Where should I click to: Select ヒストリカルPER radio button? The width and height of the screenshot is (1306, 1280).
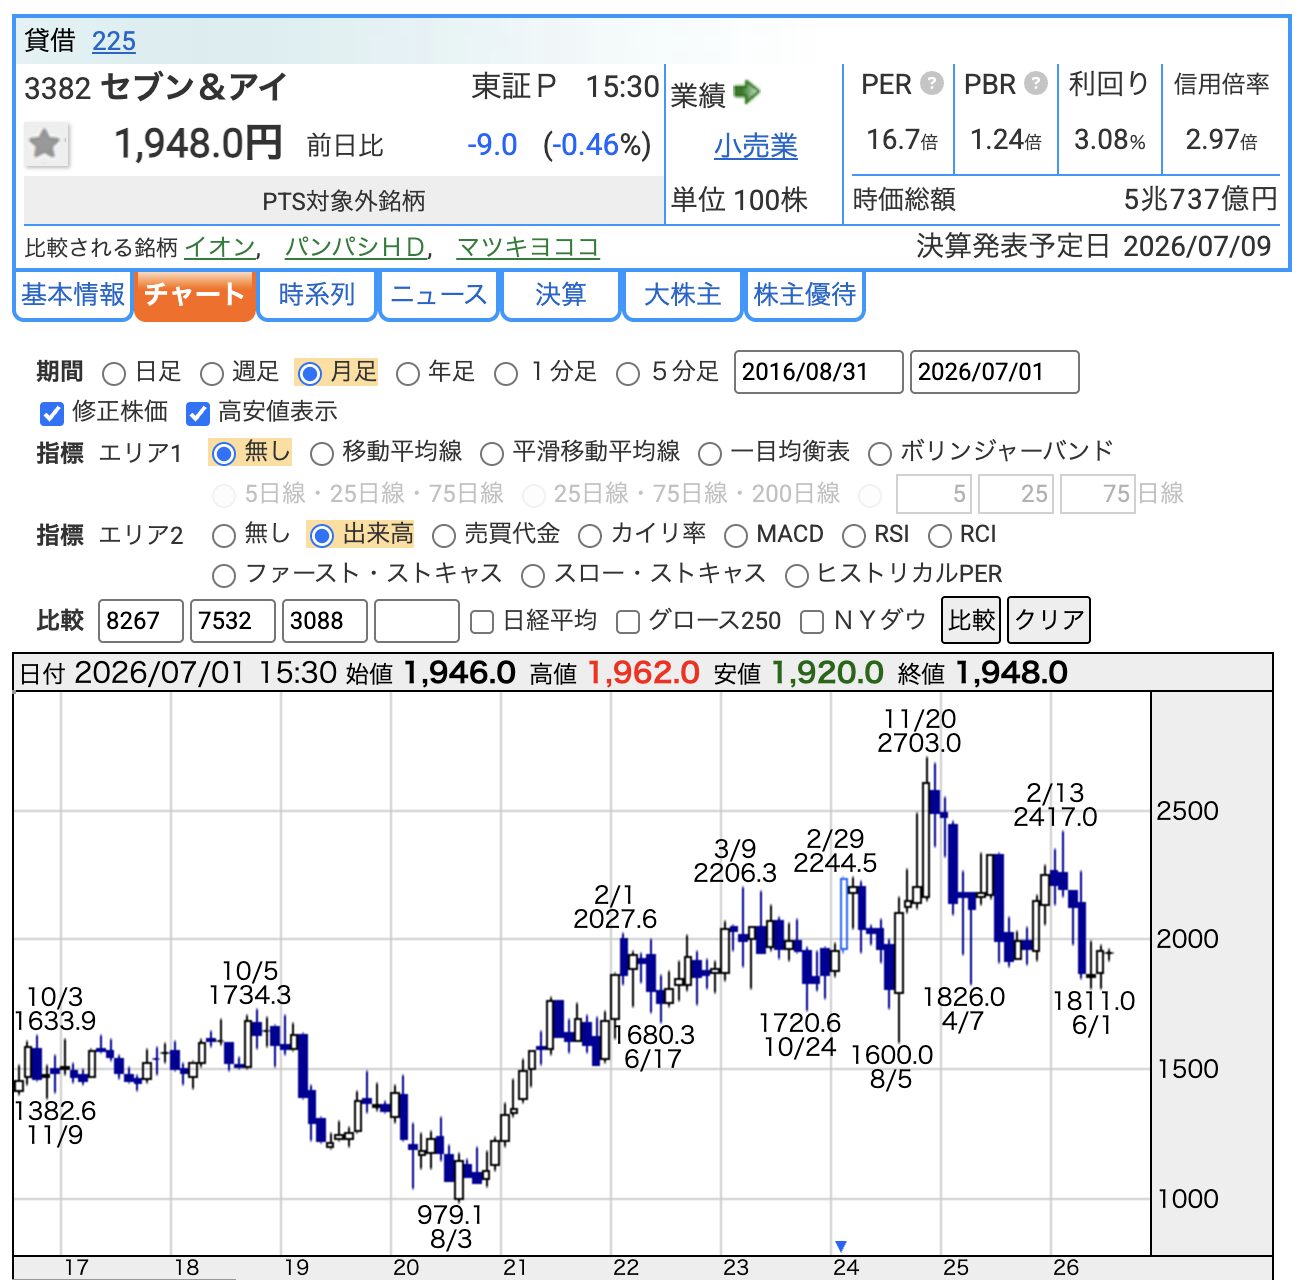click(797, 576)
